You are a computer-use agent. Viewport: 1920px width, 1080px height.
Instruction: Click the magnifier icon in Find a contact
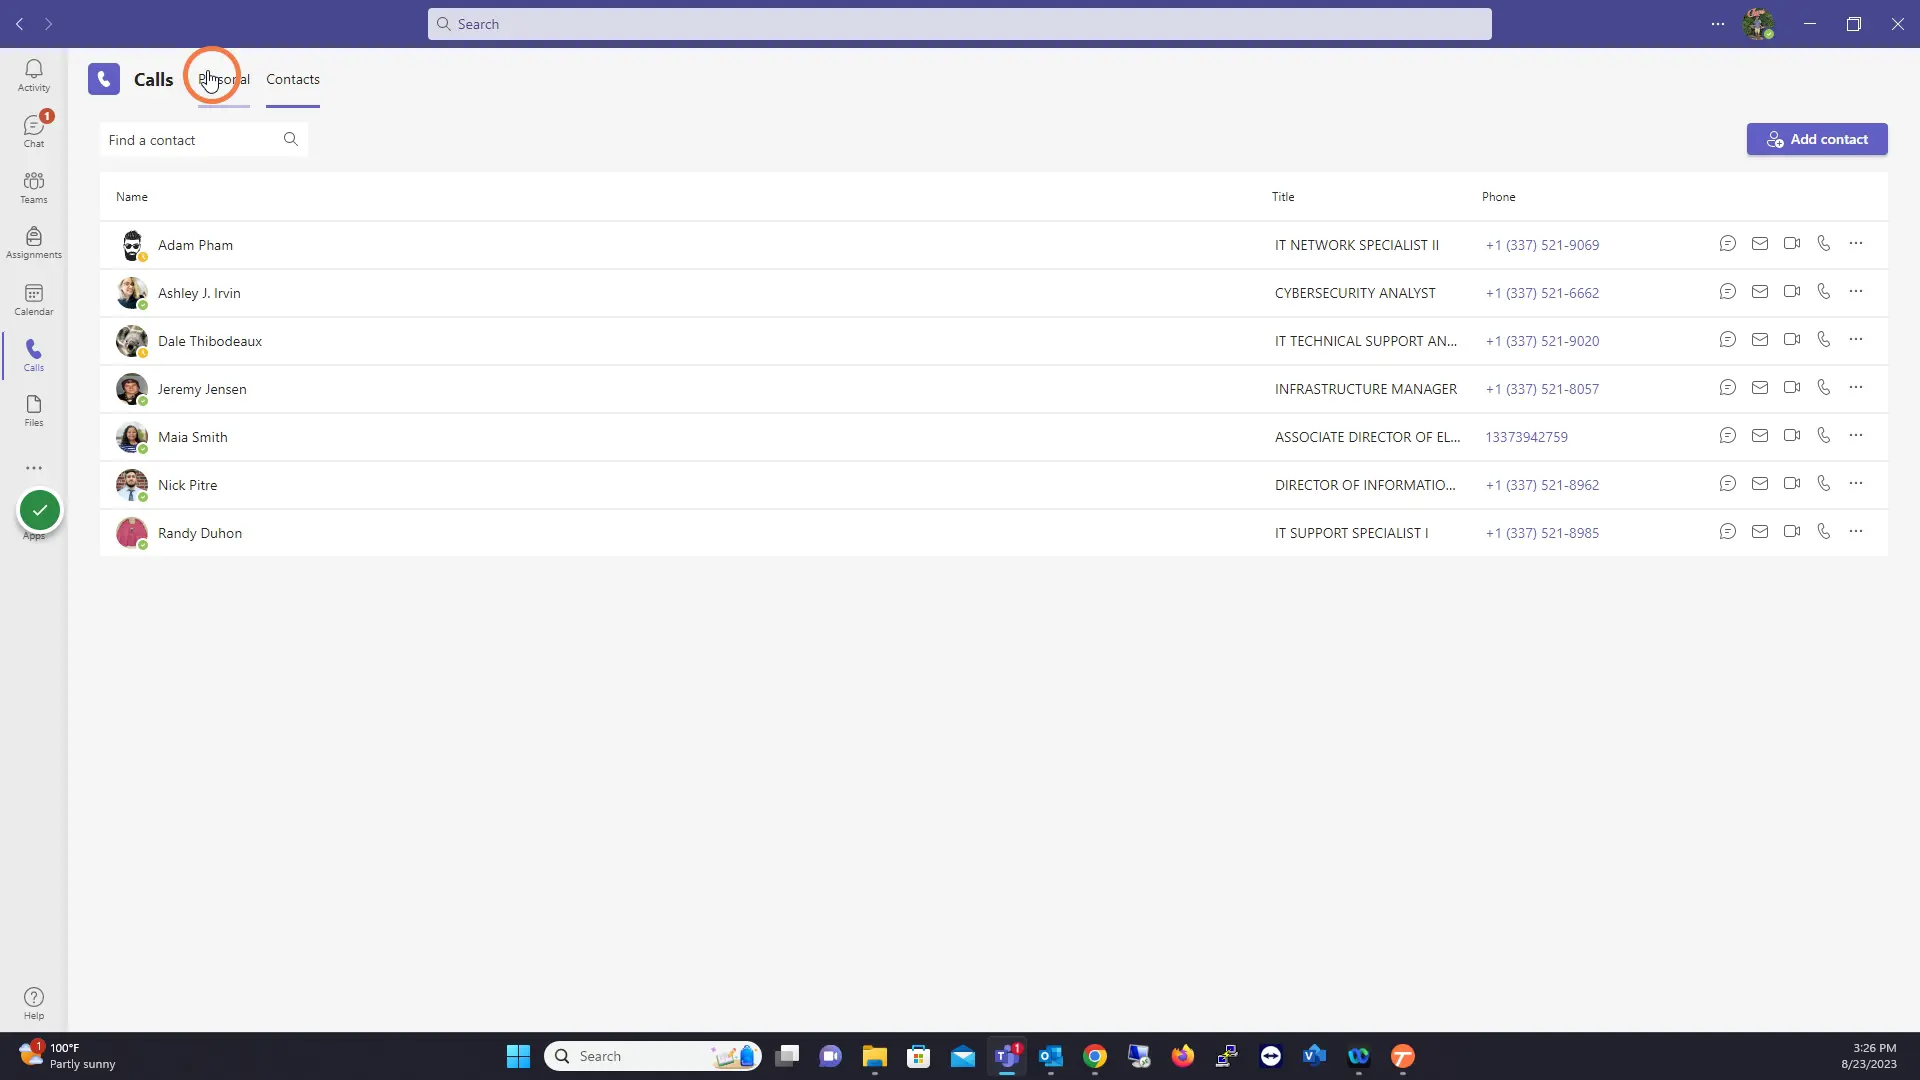coord(290,140)
